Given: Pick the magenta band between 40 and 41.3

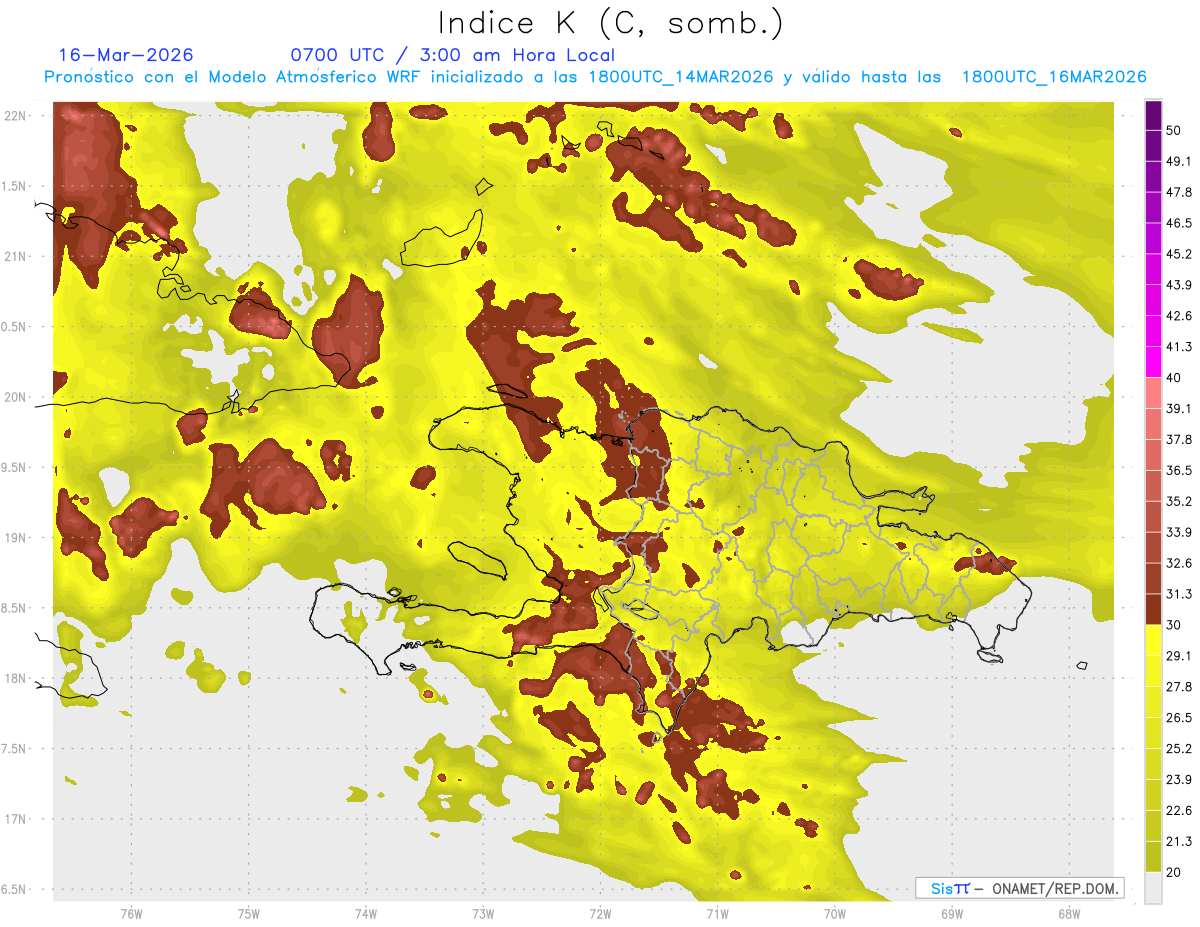Looking at the screenshot, I should (x=1153, y=362).
